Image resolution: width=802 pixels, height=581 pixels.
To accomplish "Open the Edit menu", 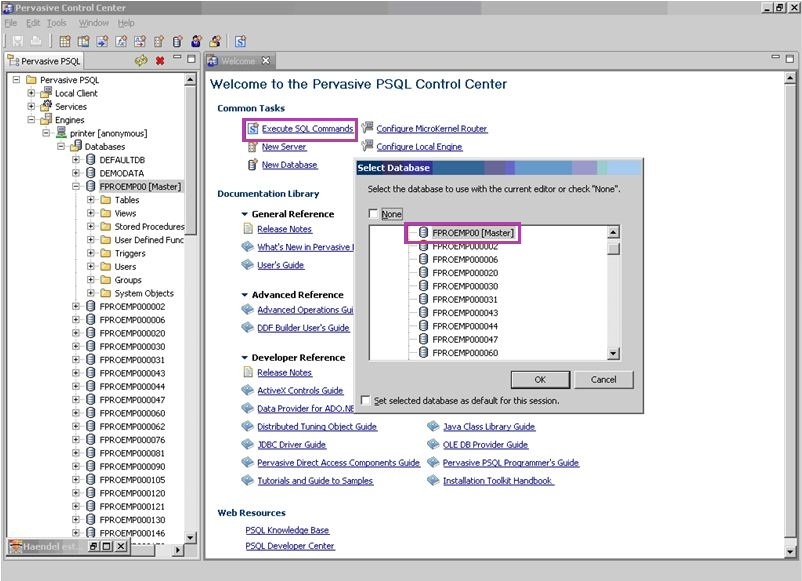I will [33, 23].
